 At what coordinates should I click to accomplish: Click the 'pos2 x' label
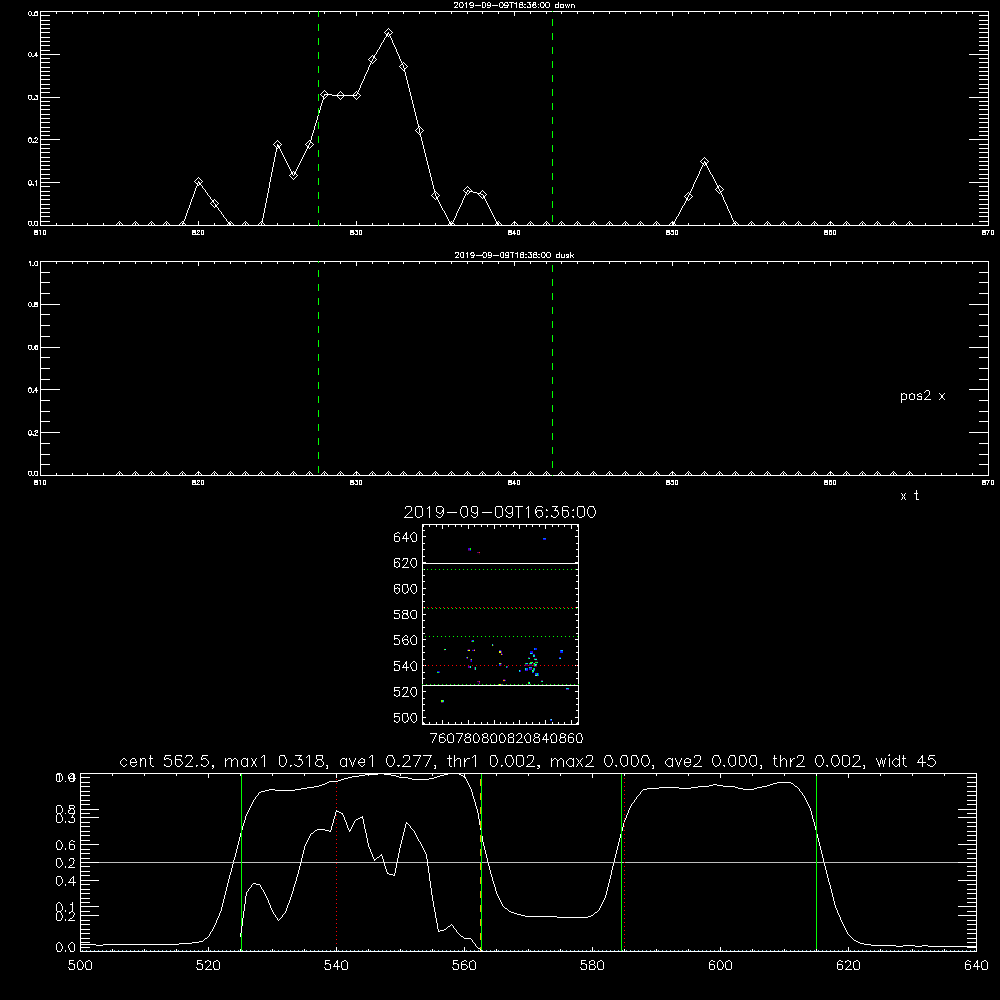click(922, 396)
